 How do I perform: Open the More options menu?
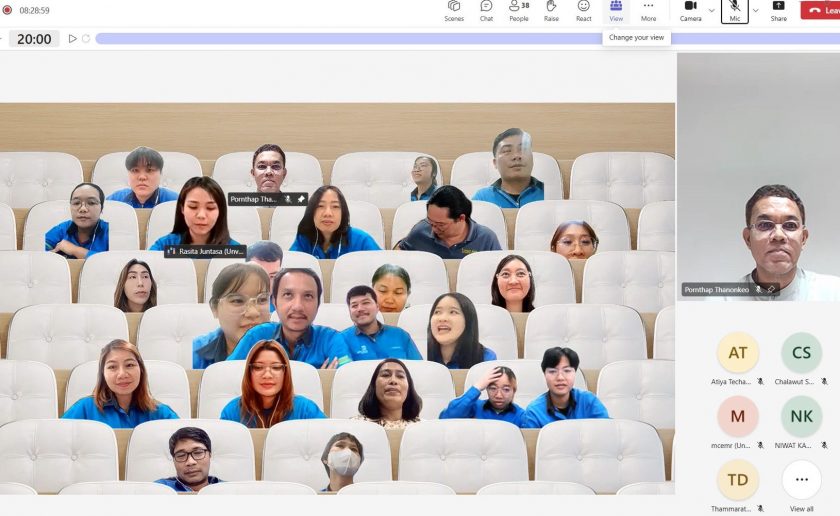click(x=648, y=11)
